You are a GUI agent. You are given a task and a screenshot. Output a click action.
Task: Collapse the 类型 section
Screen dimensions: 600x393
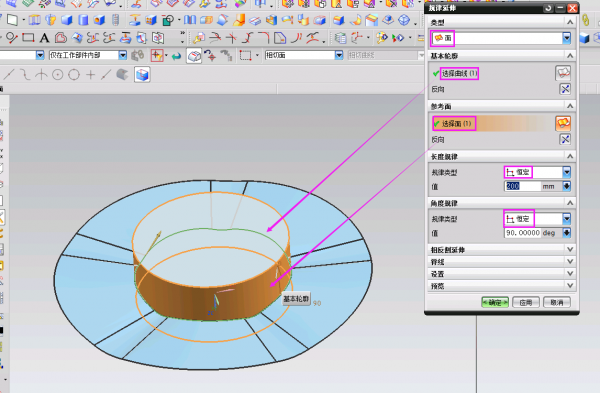tap(570, 22)
